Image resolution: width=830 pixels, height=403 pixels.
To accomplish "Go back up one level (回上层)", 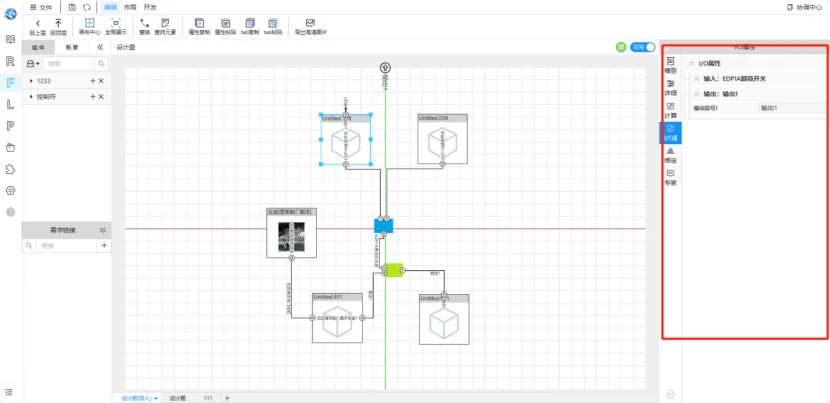I will (x=38, y=26).
